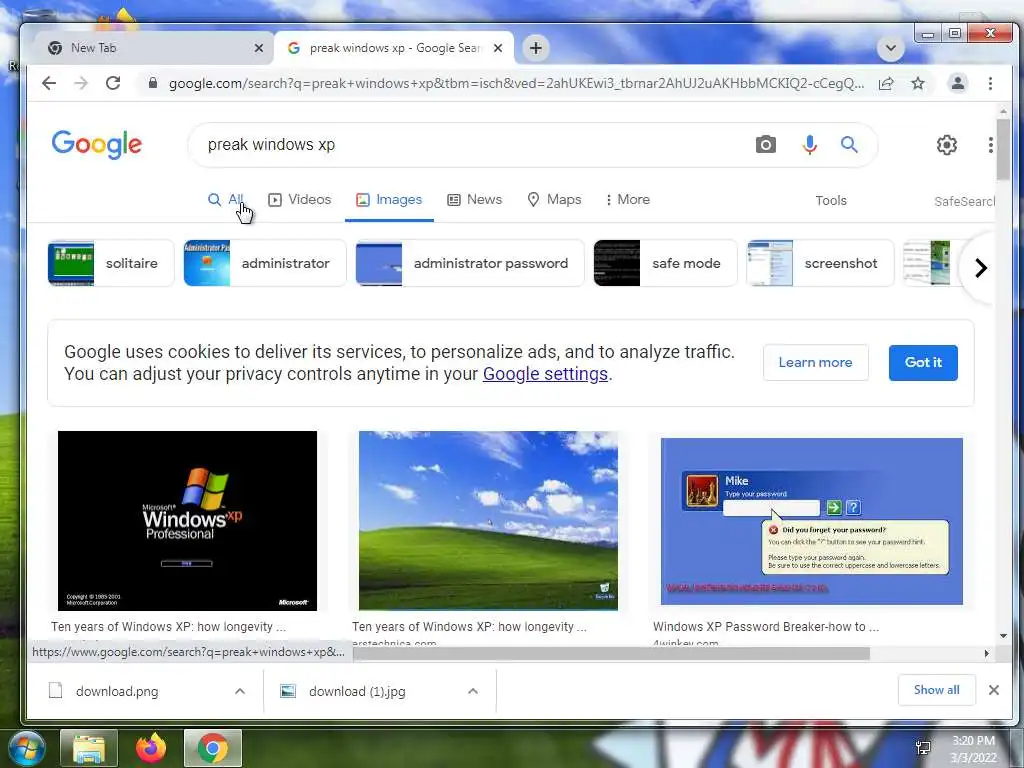
Task: Expand the tab search dropdown arrow
Action: point(890,48)
